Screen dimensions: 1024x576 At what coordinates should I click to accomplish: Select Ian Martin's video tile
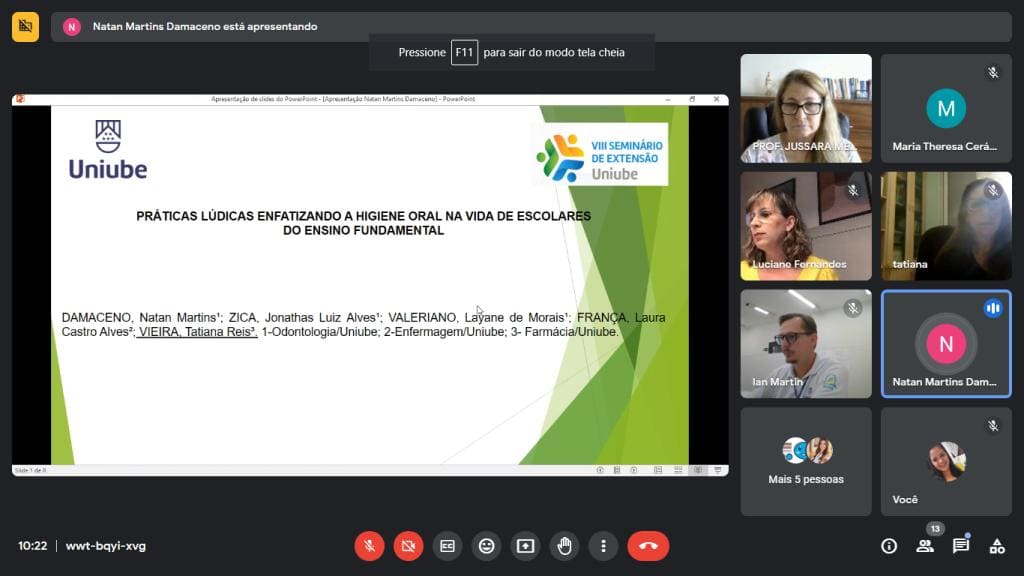tap(806, 344)
